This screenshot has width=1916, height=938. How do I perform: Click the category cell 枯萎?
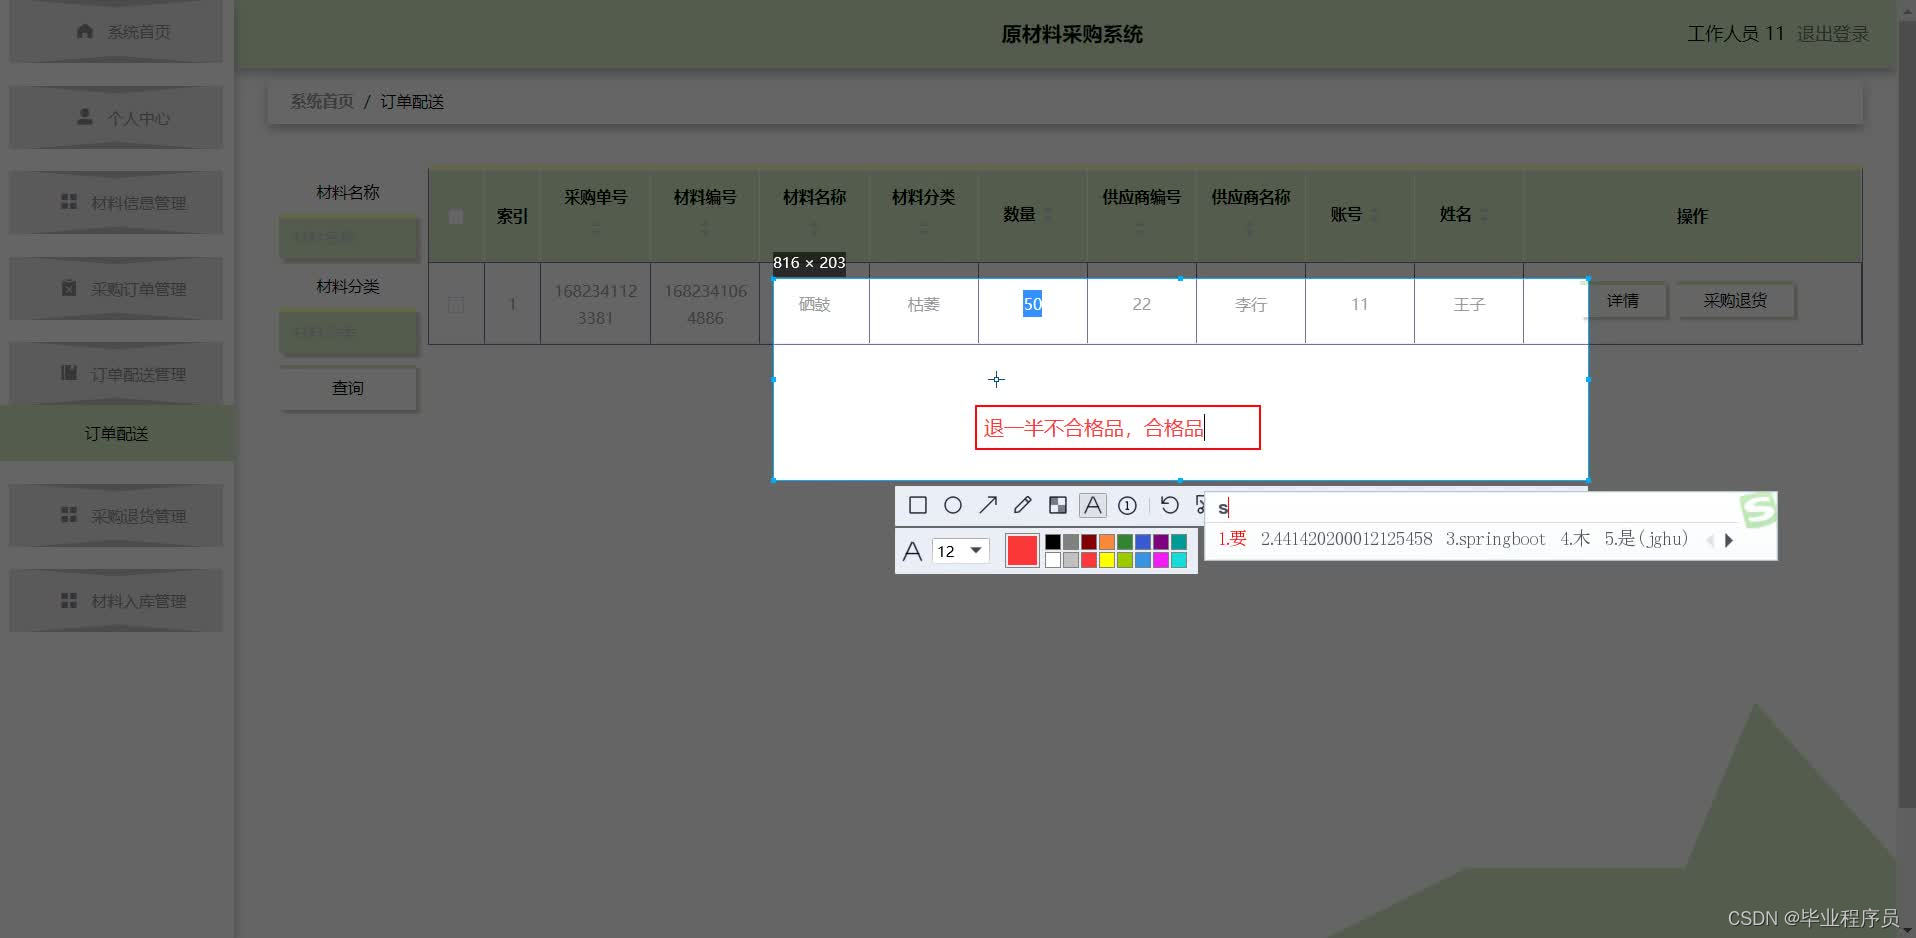923,304
